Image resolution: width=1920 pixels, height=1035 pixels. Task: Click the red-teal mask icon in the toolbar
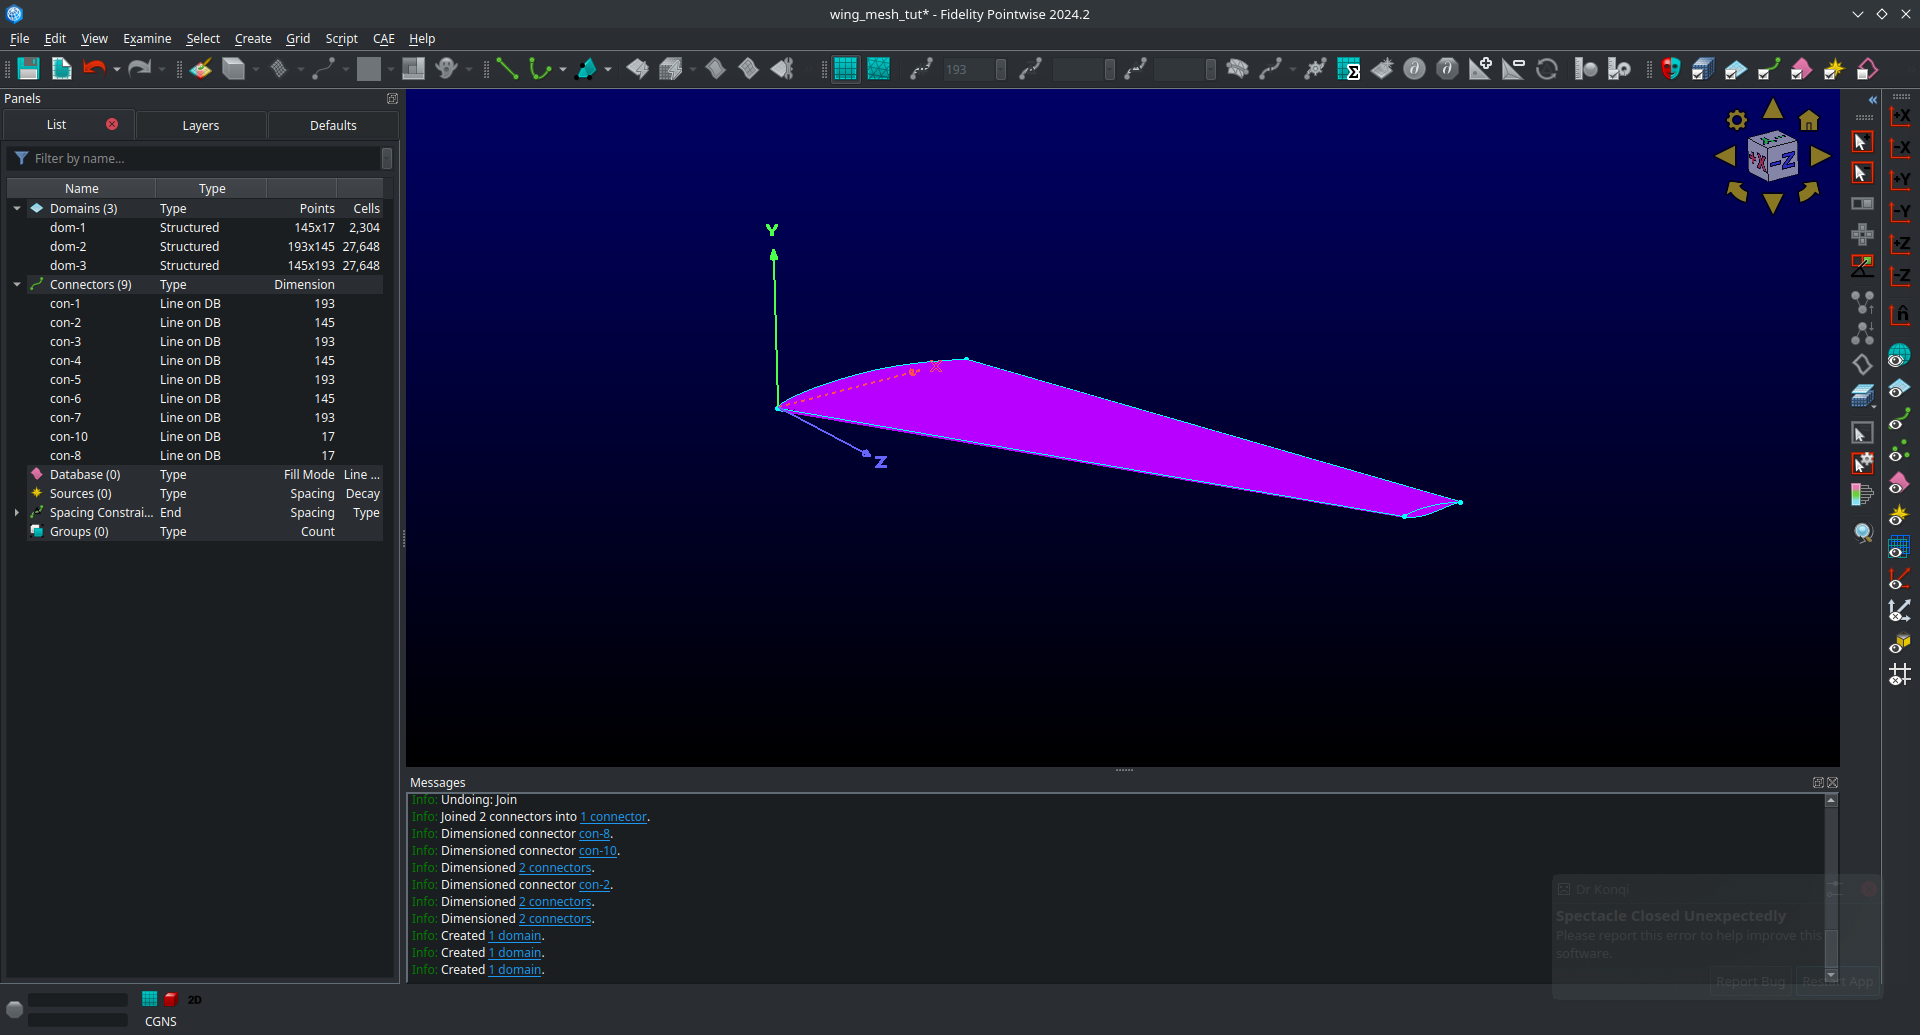(x=1670, y=68)
